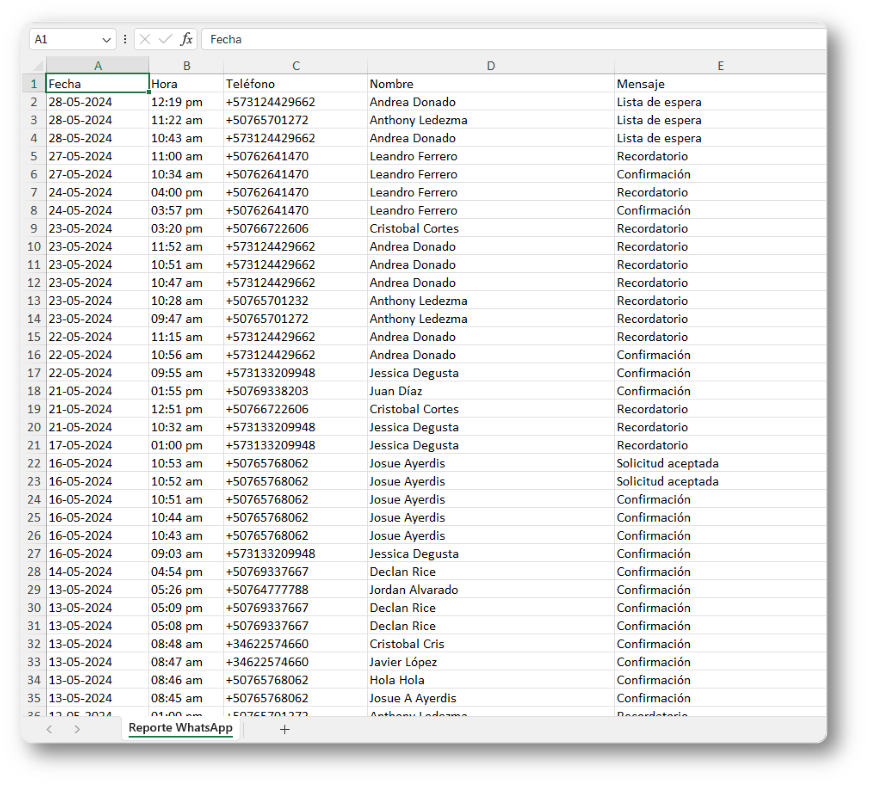The image size is (869, 785).
Task: Select the cell containing Hola Hola
Action: (x=490, y=680)
